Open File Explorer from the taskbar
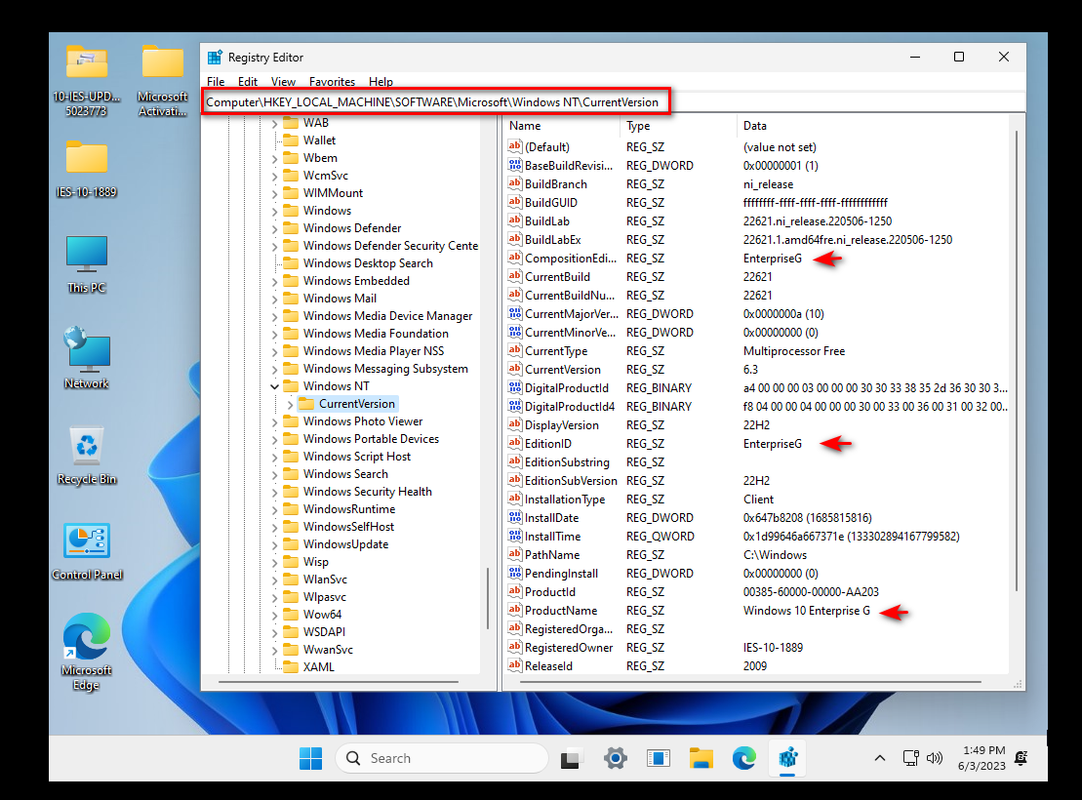The image size is (1082, 800). point(701,759)
